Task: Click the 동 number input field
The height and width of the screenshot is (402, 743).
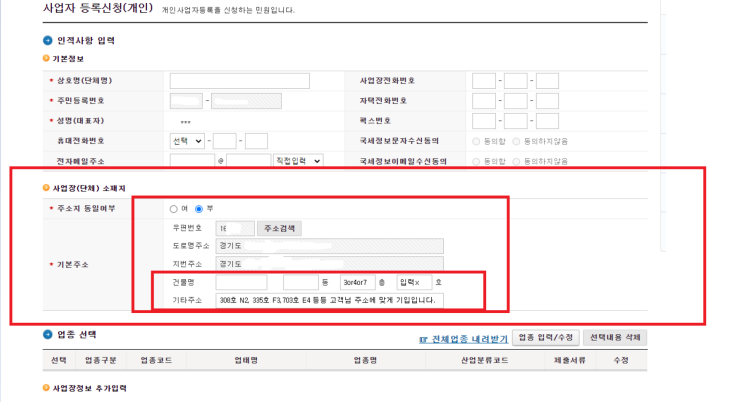Action: (x=300, y=283)
